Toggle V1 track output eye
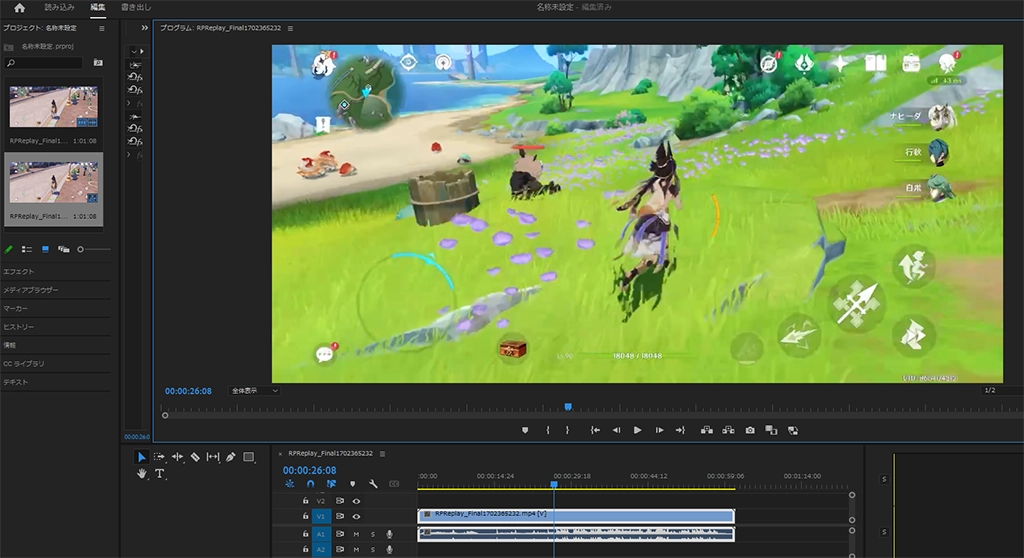 (x=357, y=516)
